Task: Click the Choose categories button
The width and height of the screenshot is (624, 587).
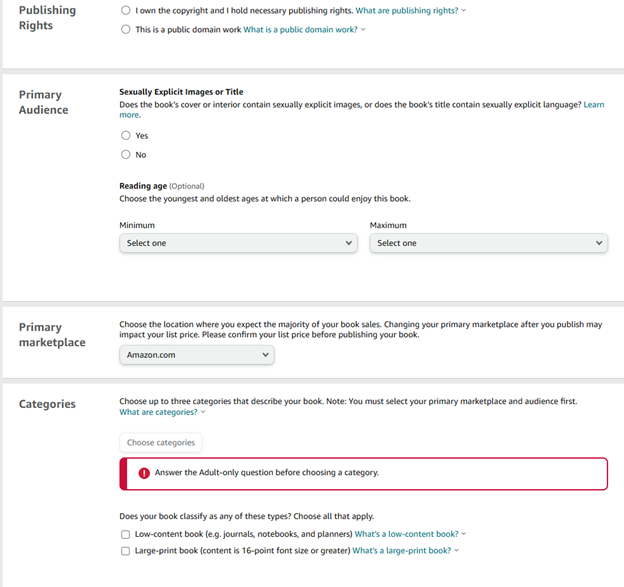Action: 161,443
